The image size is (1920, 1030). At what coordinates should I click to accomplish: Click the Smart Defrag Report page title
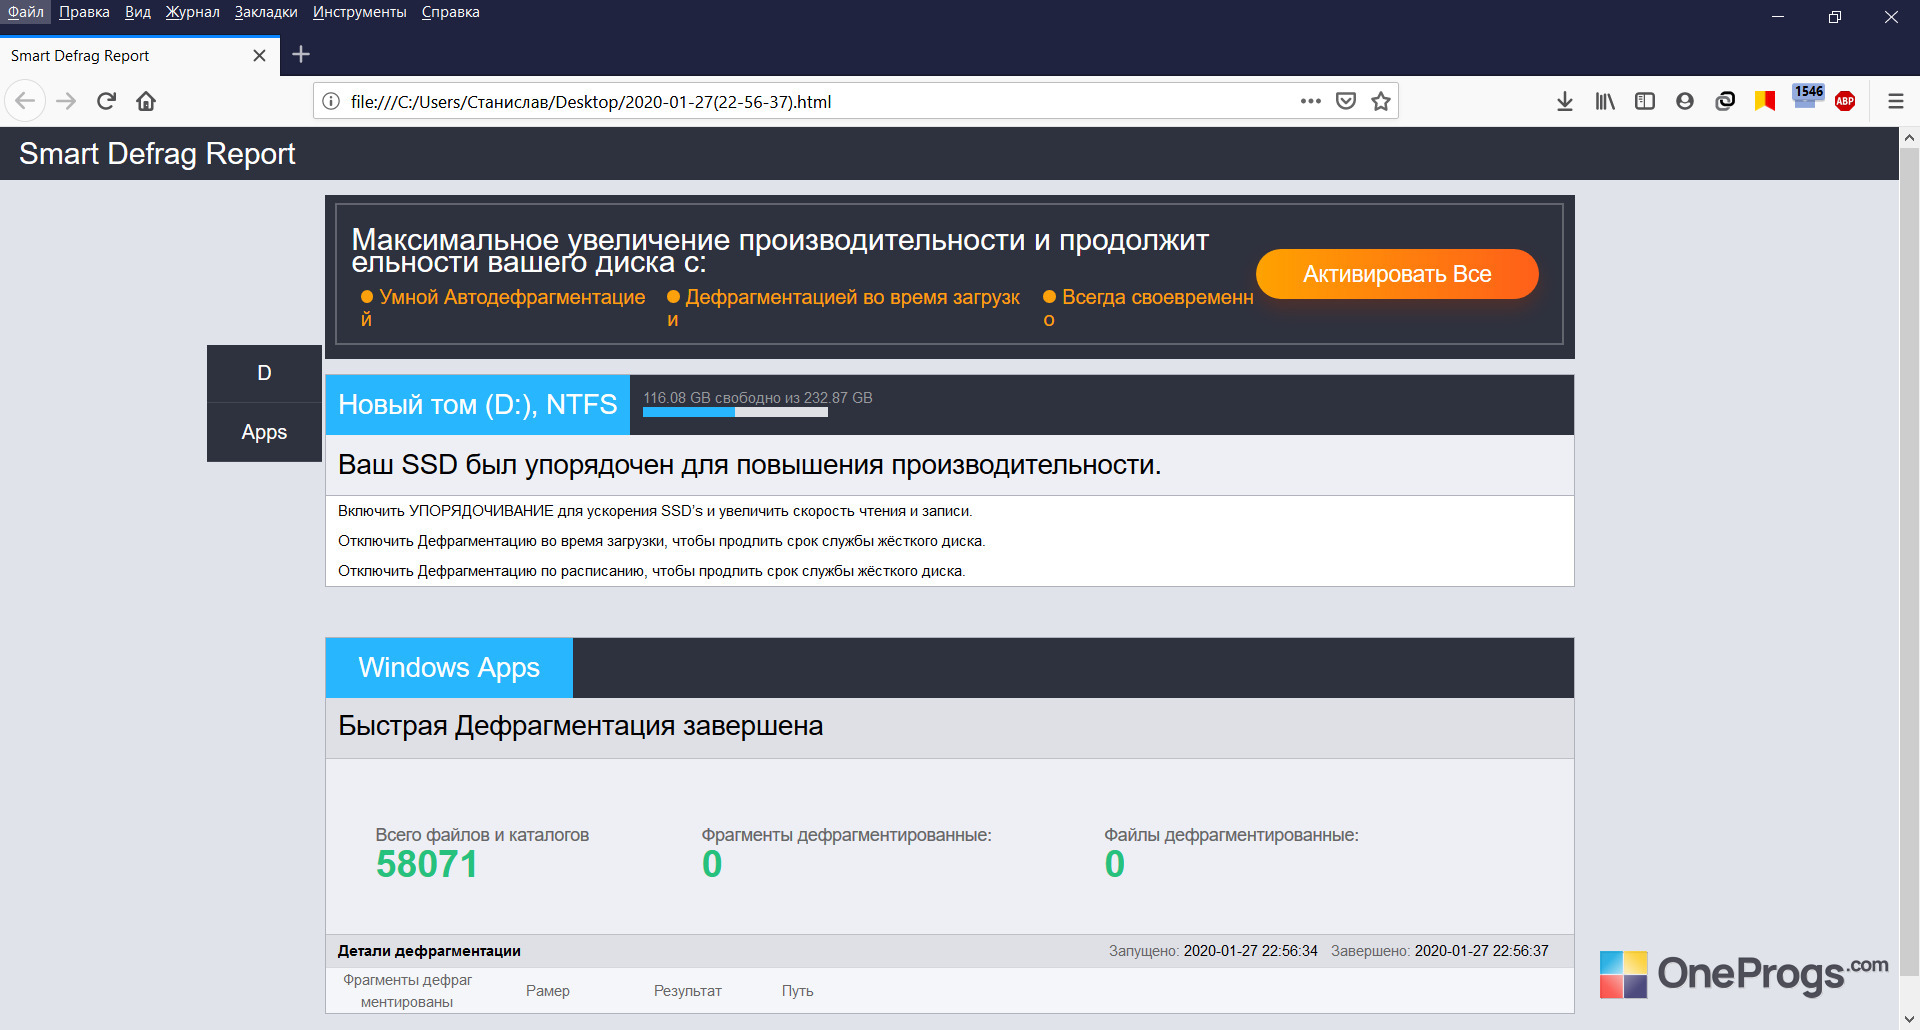click(157, 154)
